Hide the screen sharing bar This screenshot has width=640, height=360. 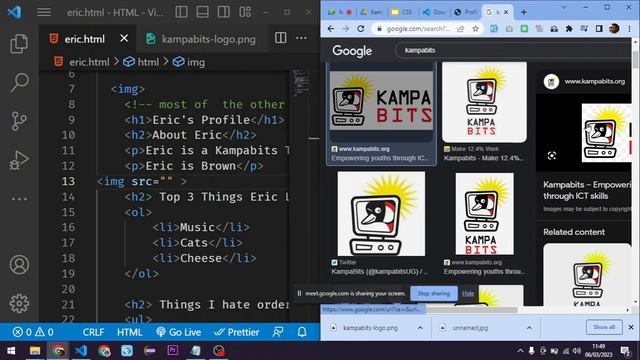point(468,293)
